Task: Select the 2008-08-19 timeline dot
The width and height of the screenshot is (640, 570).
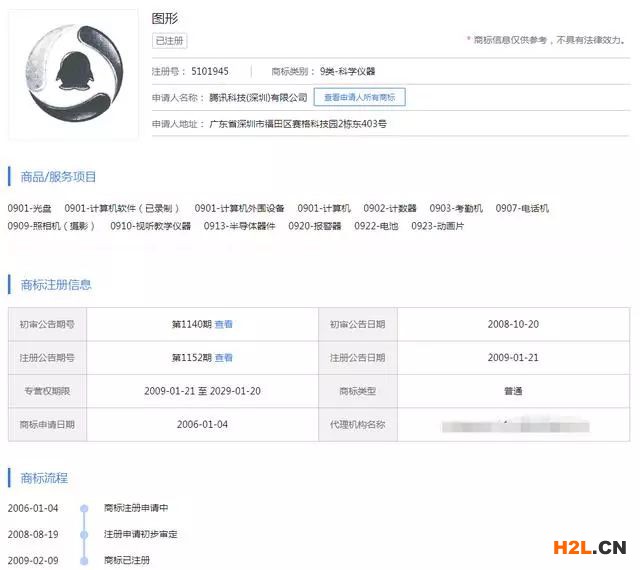Action: point(85,534)
